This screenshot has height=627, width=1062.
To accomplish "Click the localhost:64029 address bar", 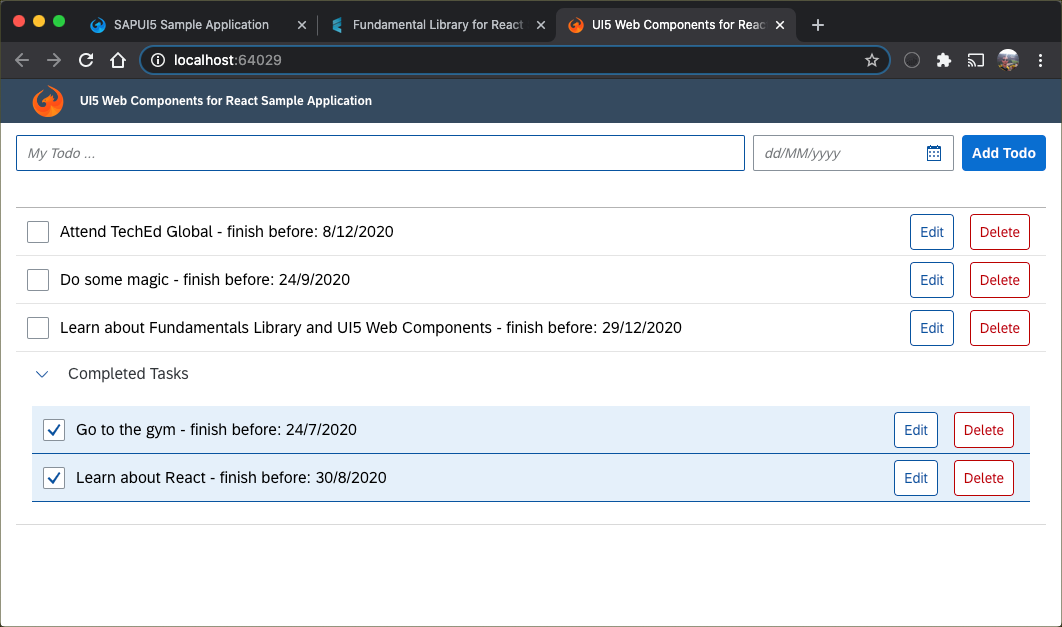I will pos(515,60).
